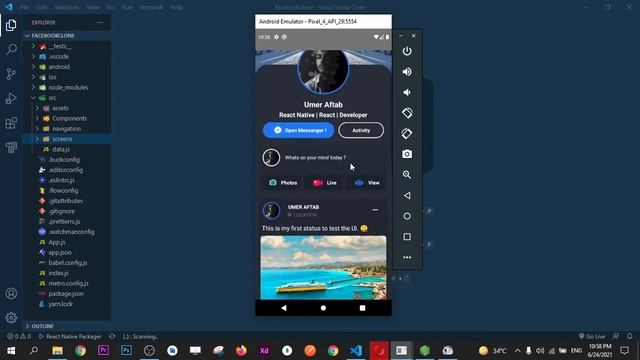Click Go Live in status bar
The image size is (640, 360).
click(x=592, y=336)
